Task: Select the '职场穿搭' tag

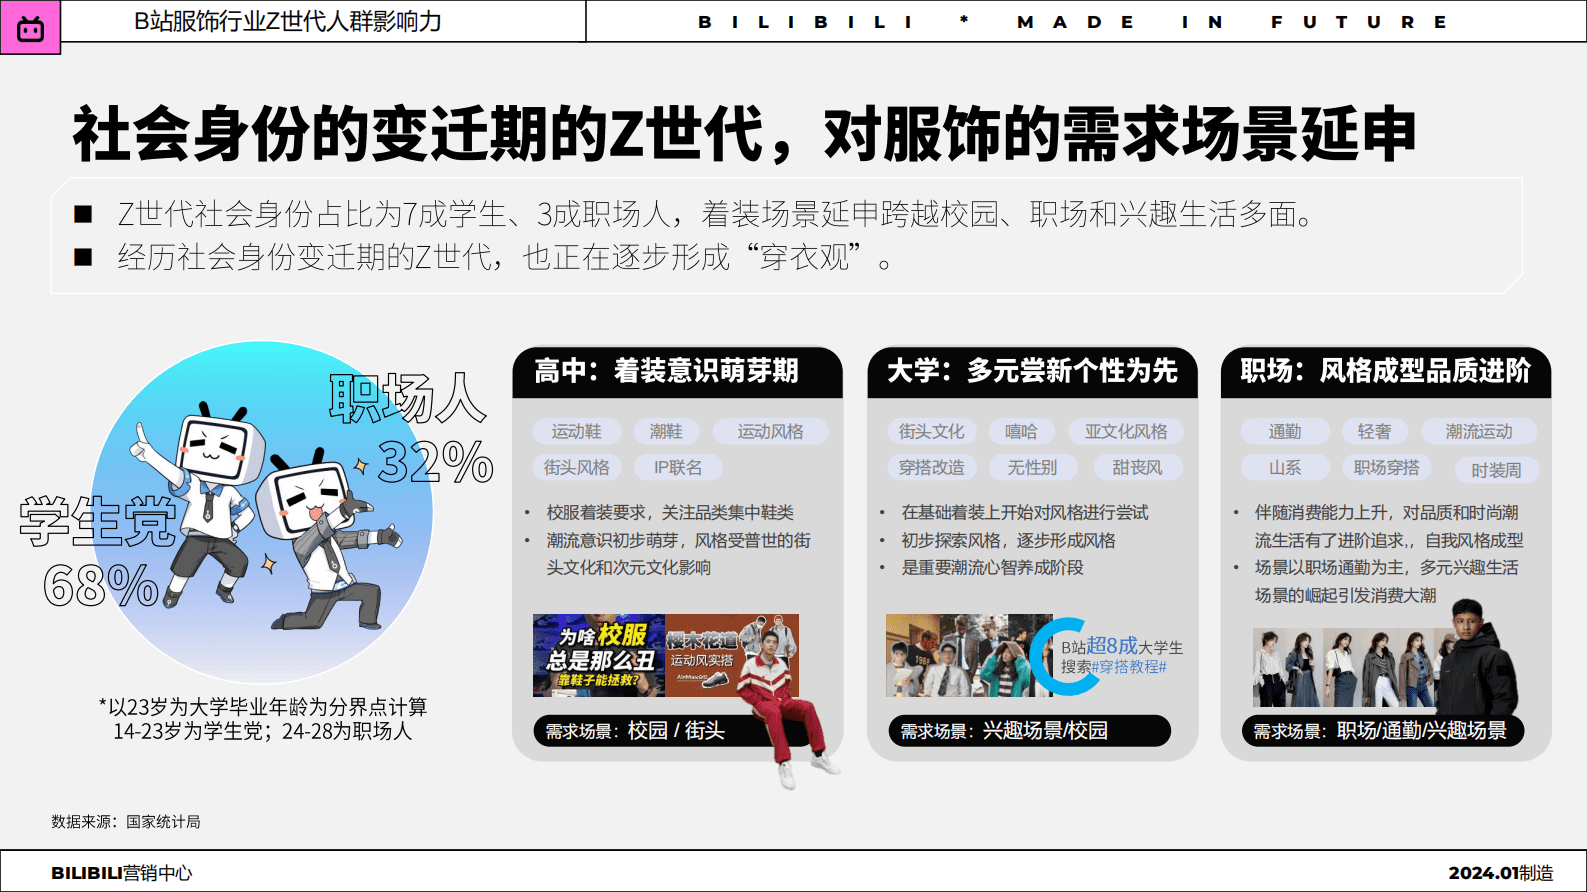Action: pyautogui.click(x=1386, y=467)
